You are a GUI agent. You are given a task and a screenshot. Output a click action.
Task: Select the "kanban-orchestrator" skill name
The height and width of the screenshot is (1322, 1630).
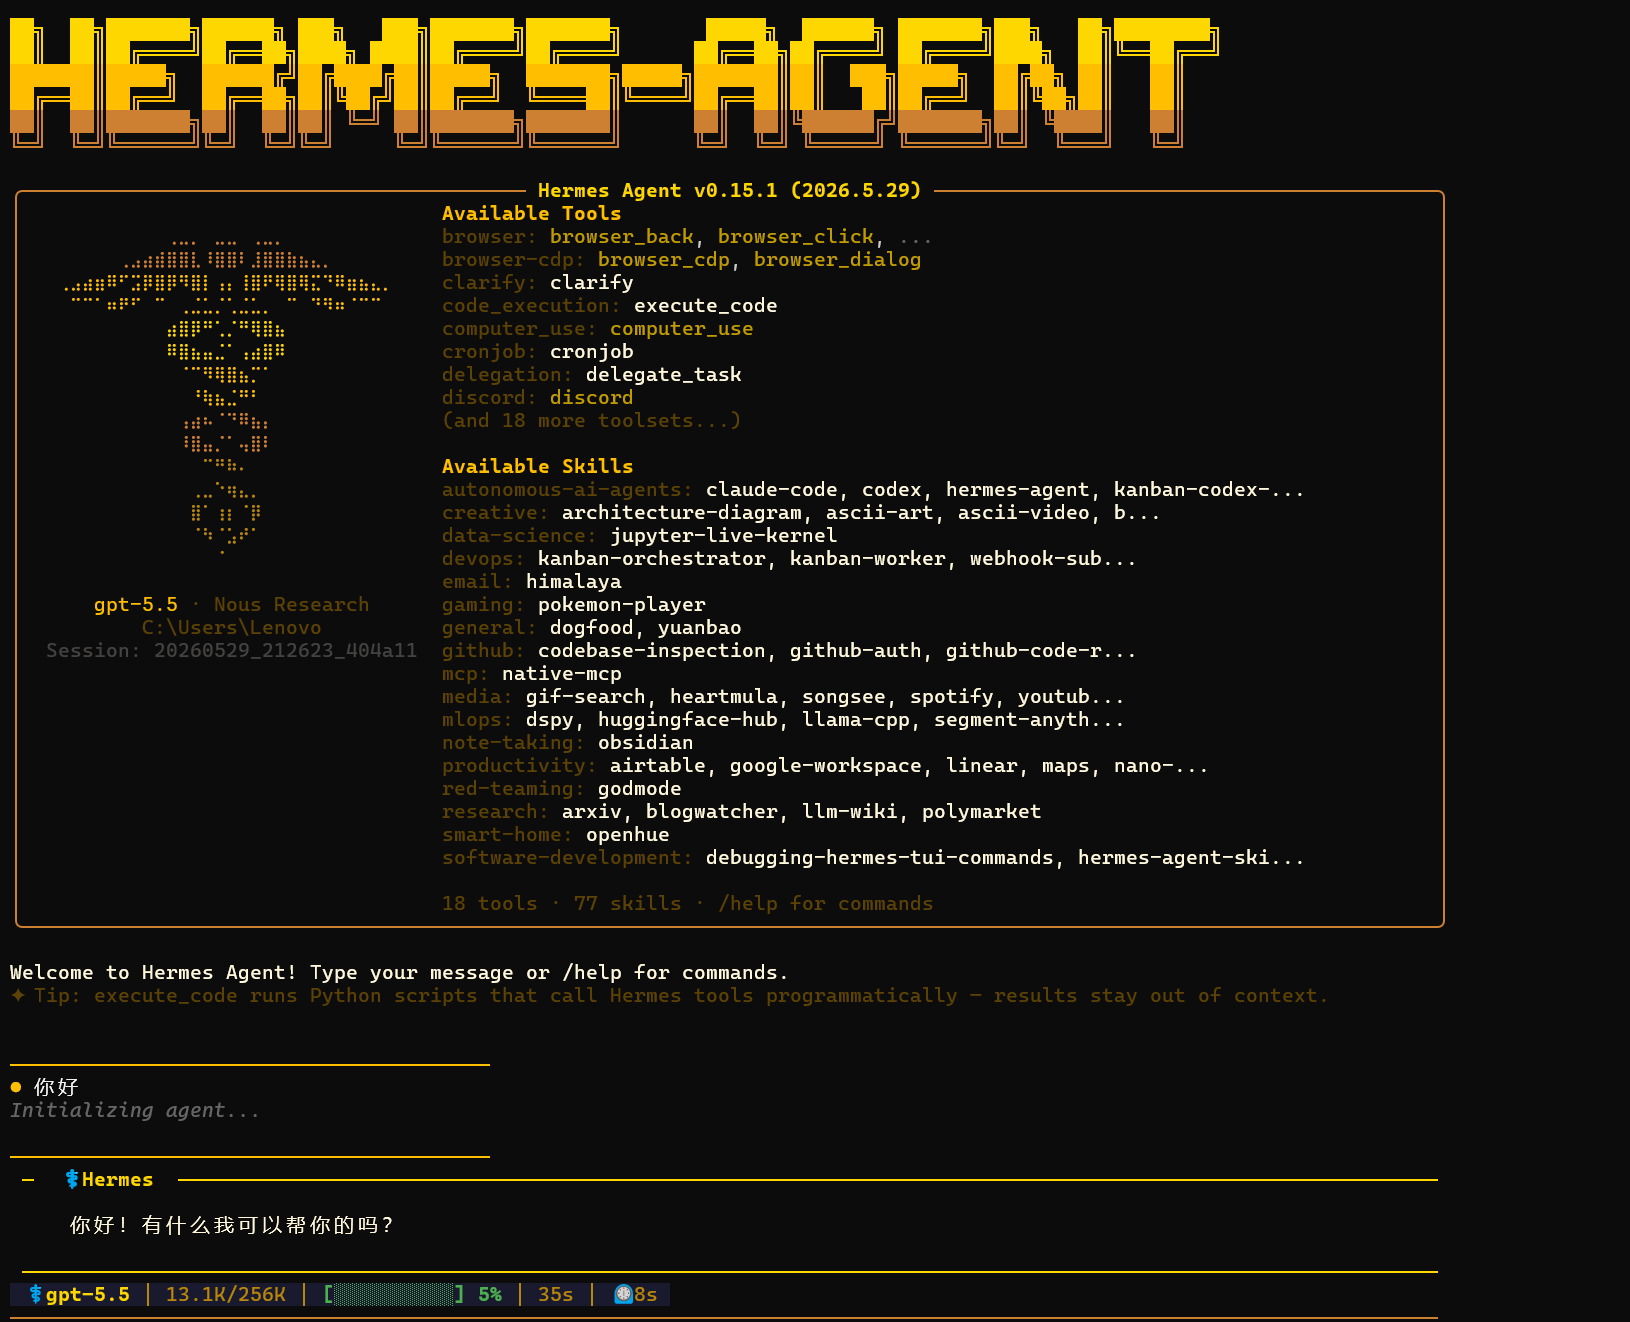(x=652, y=559)
